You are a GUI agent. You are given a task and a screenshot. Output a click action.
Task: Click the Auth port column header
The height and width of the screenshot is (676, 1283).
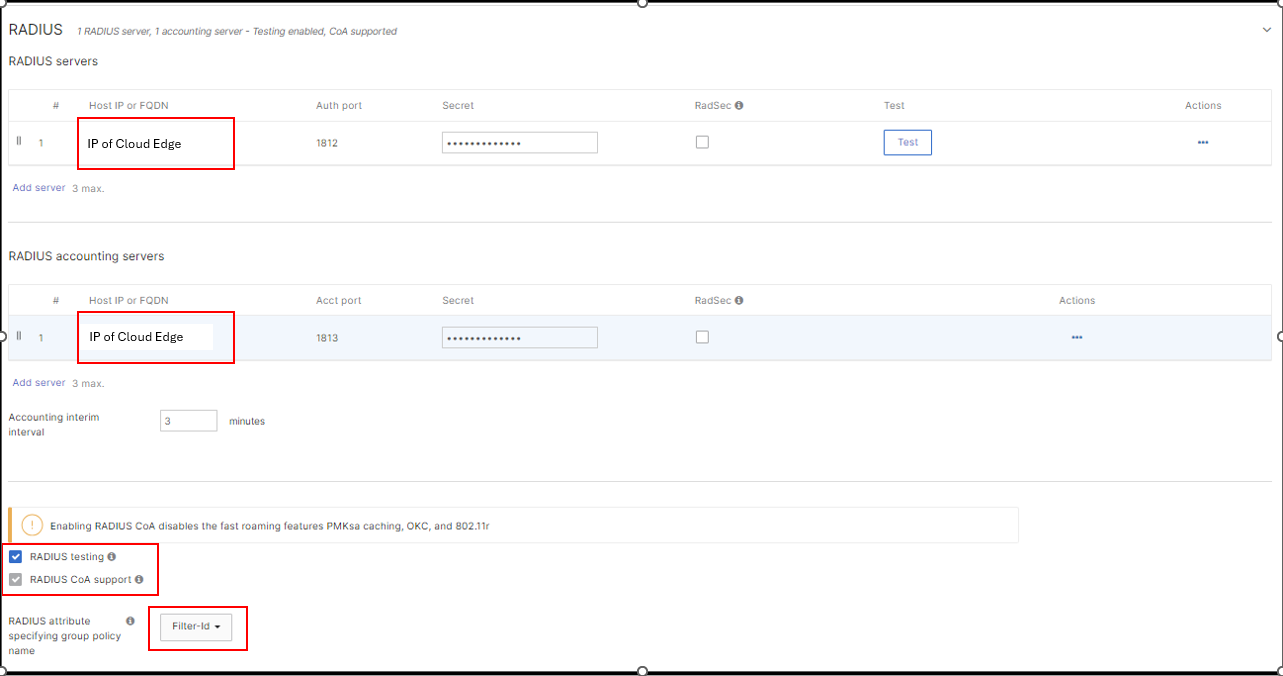pyautogui.click(x=339, y=105)
